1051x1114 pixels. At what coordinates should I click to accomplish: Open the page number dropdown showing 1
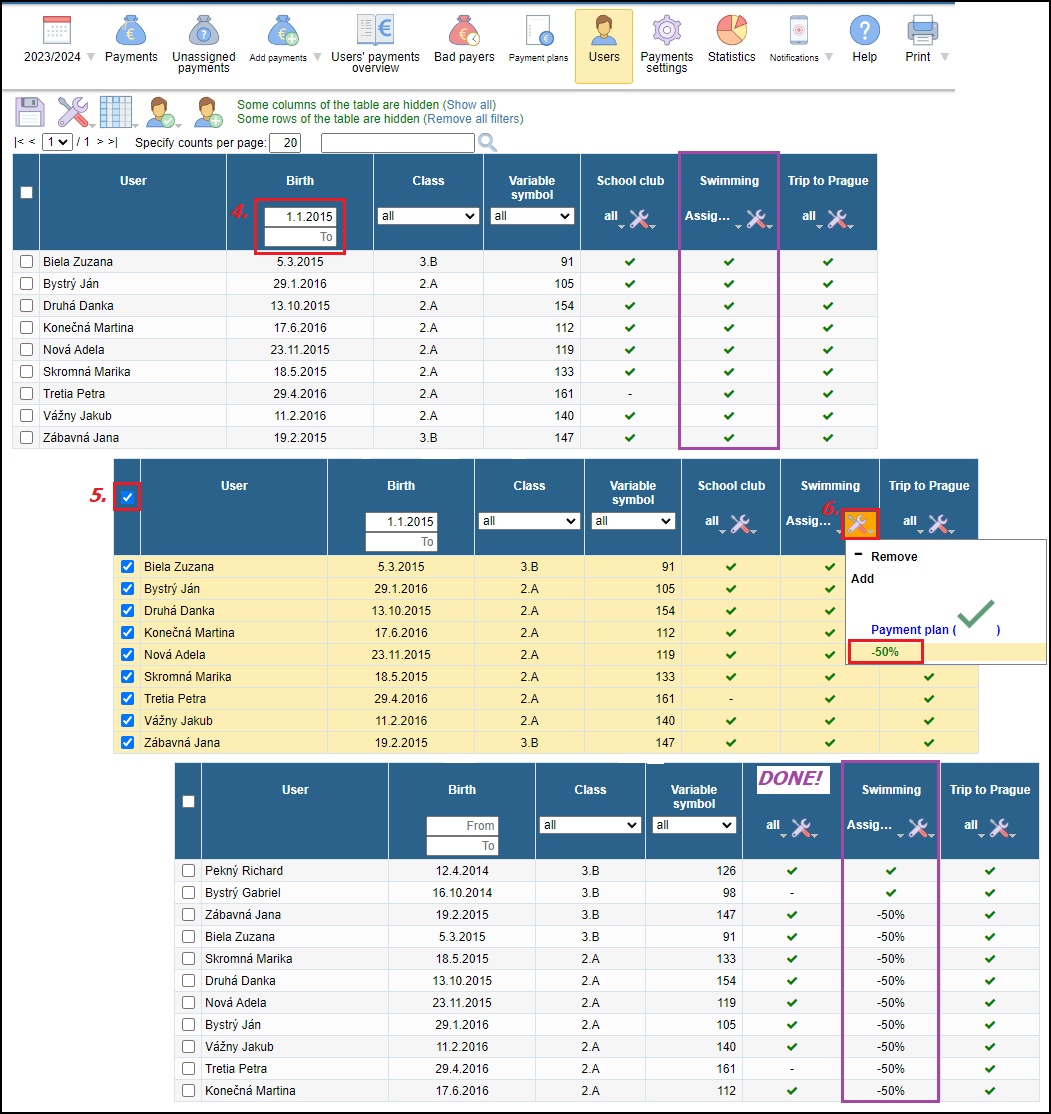click(57, 142)
